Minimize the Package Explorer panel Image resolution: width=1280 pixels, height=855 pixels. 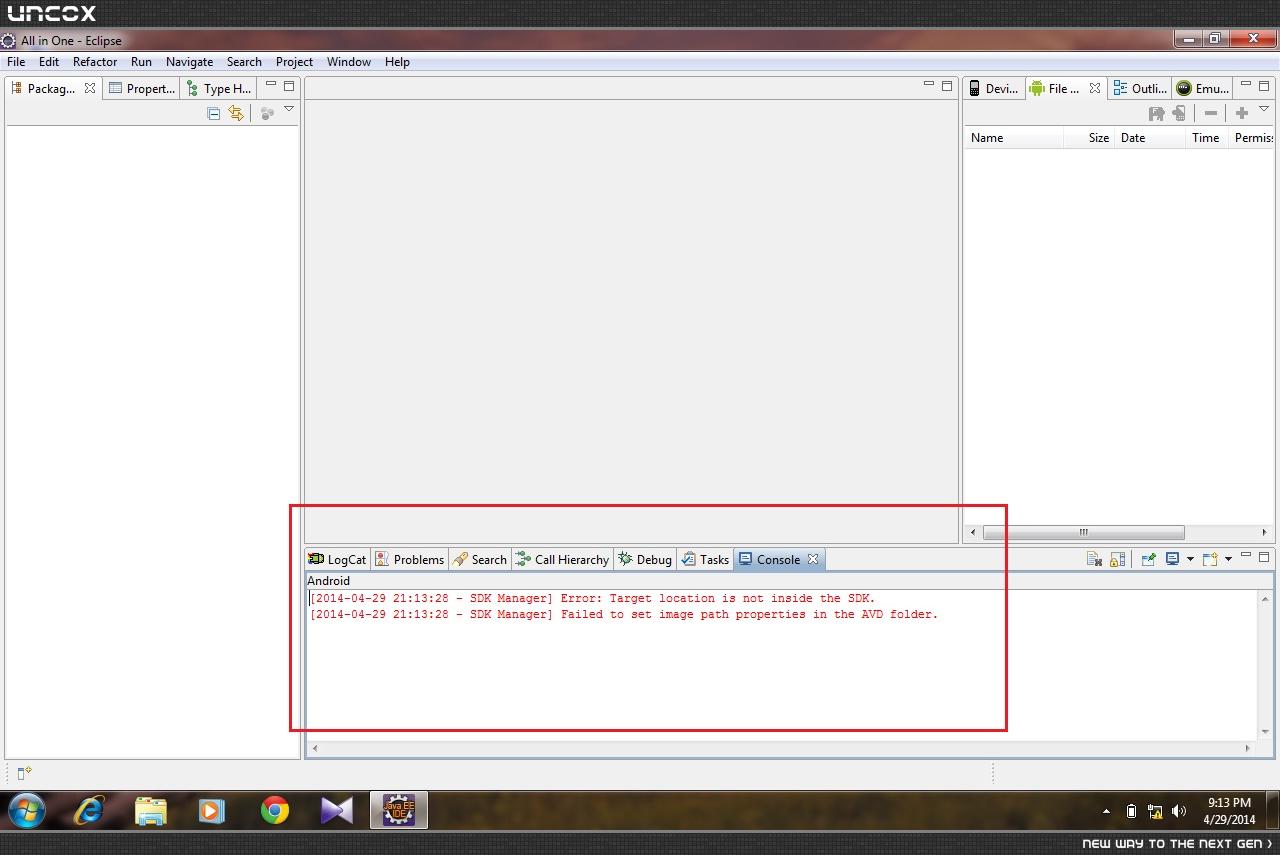pos(271,86)
